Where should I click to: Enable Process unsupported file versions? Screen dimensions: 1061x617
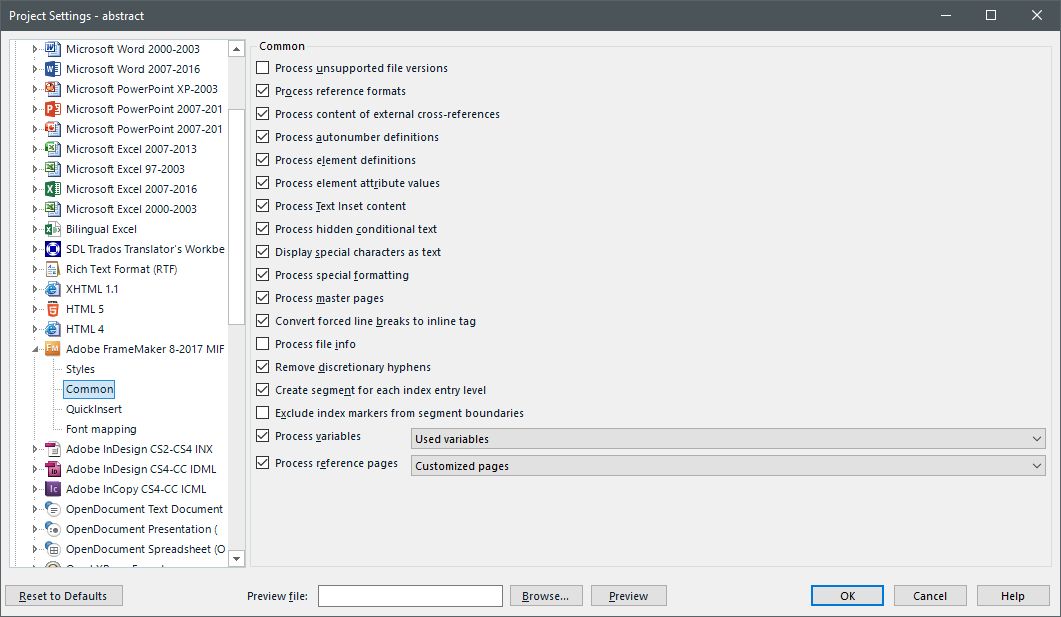[263, 68]
